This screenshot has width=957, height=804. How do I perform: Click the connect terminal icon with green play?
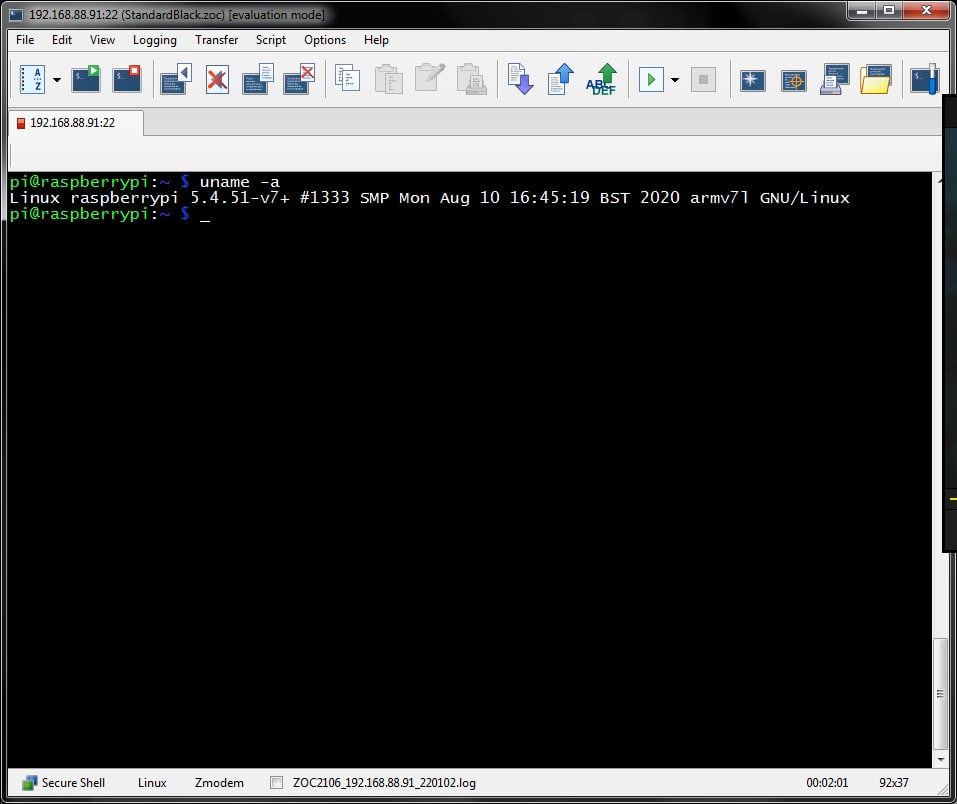point(86,79)
